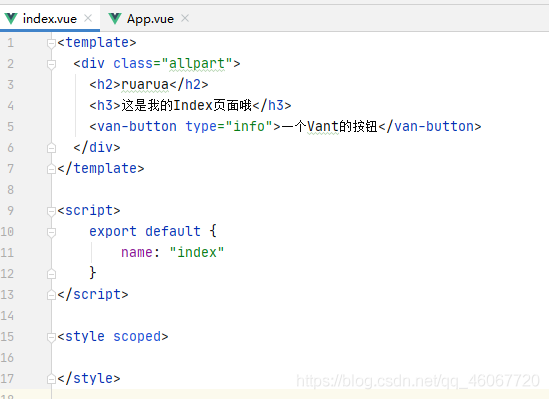The width and height of the screenshot is (549, 399).
Task: Select the index.vue tab
Action: pyautogui.click(x=50, y=19)
